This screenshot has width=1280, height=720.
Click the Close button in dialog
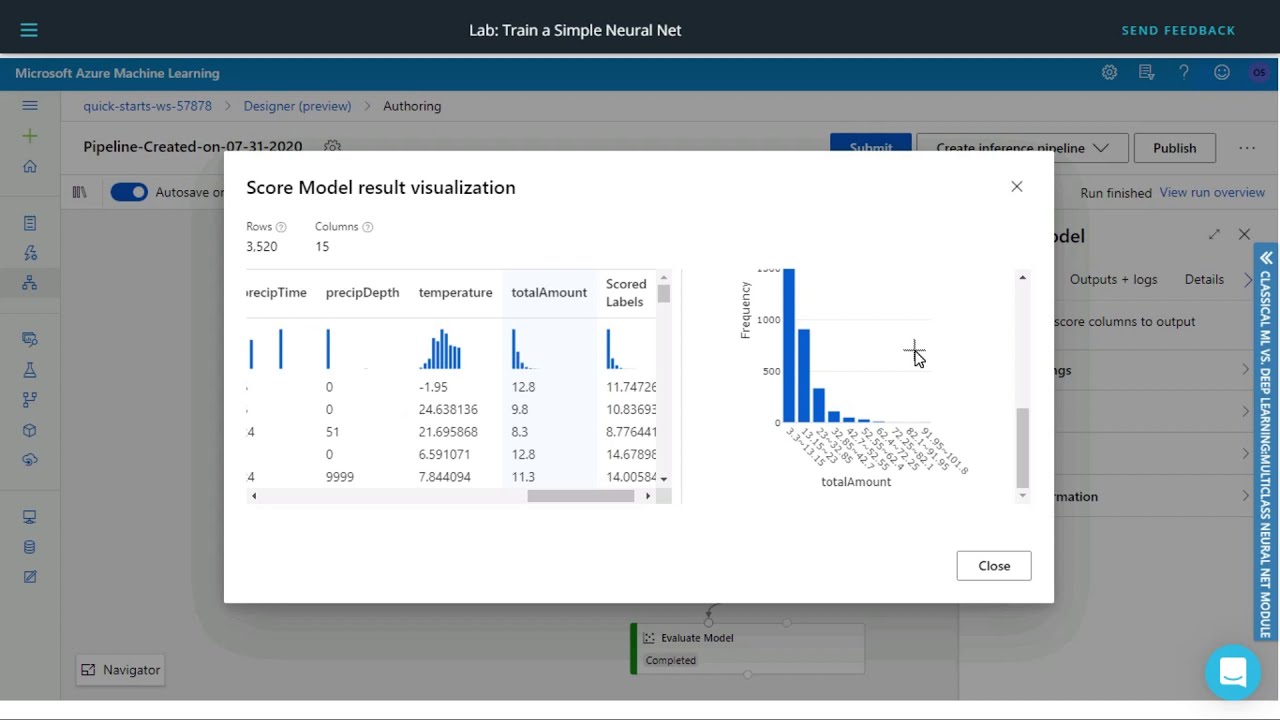994,566
